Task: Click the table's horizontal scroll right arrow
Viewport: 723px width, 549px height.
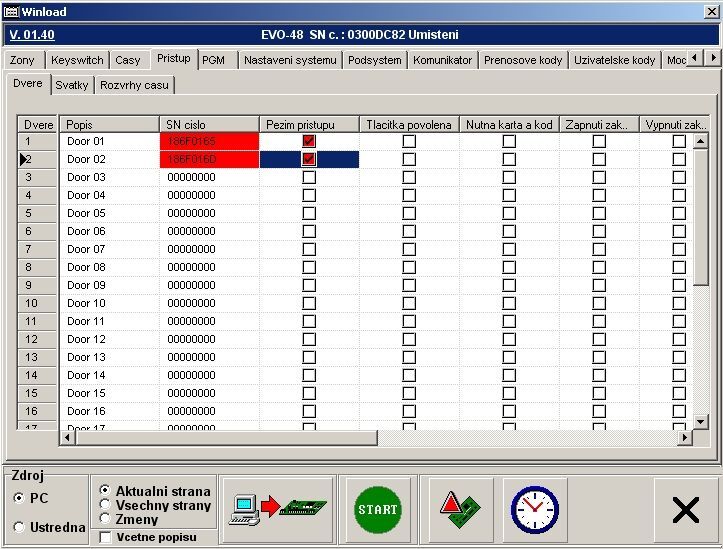Action: pyautogui.click(x=685, y=437)
